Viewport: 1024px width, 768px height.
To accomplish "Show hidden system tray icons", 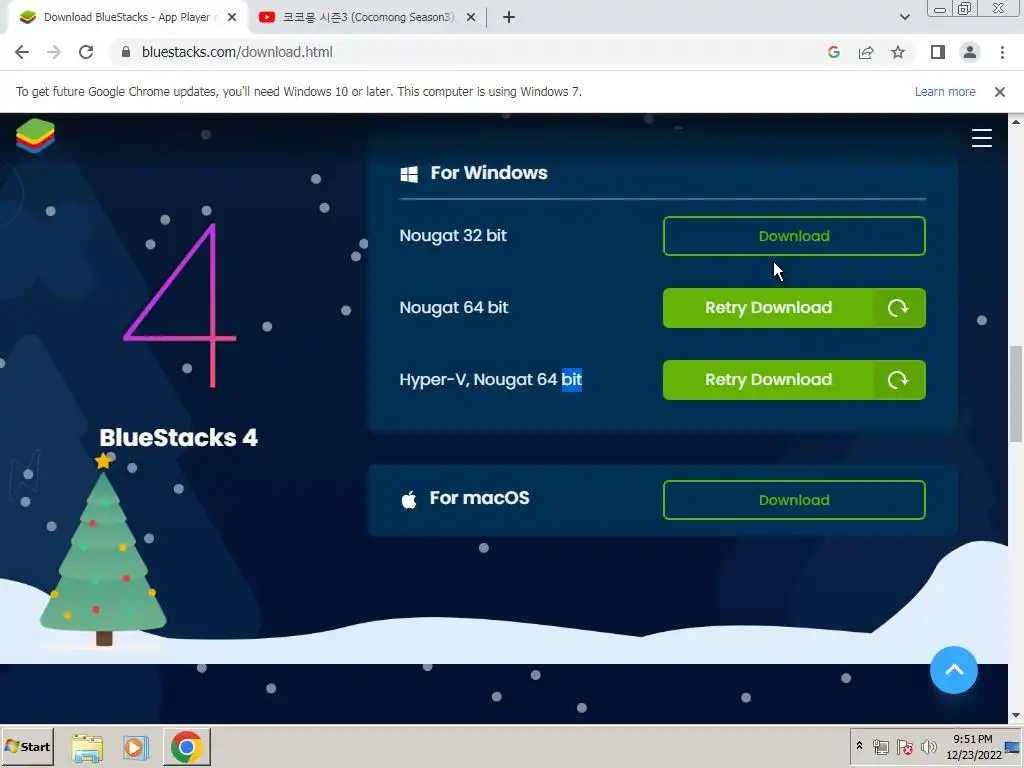I will 859,746.
